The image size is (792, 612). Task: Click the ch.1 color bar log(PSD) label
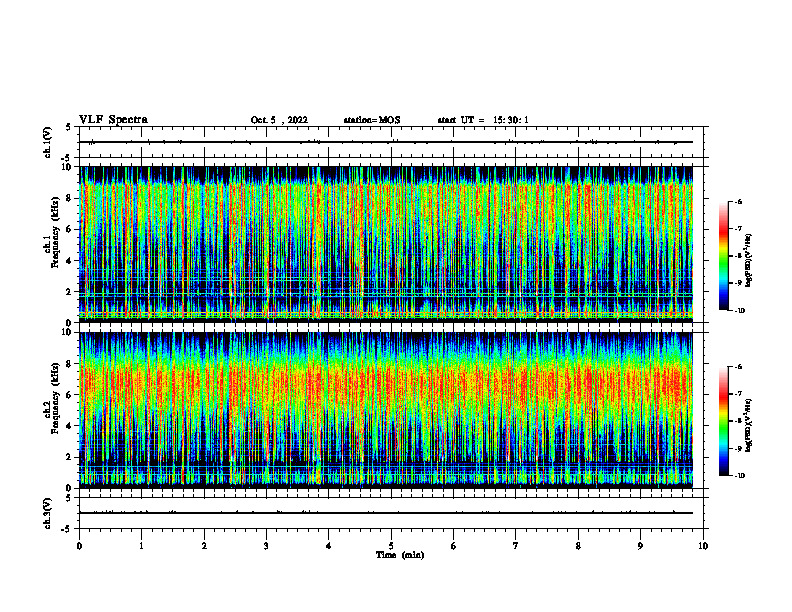pos(749,261)
